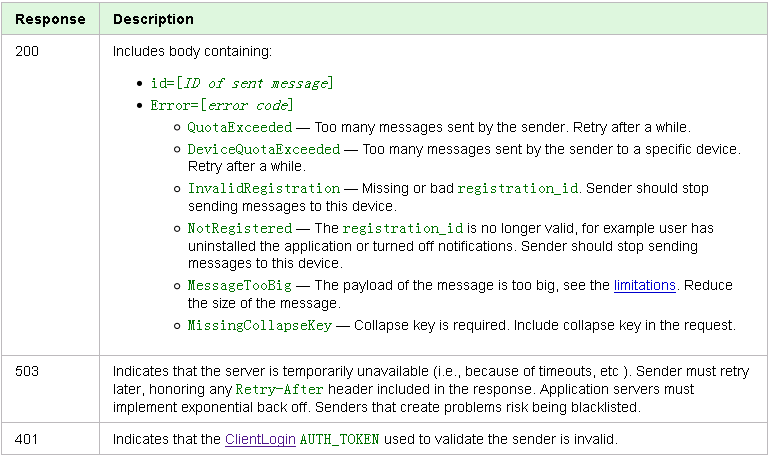This screenshot has width=772, height=459.
Task: Open the limitations link
Action: [x=644, y=286]
